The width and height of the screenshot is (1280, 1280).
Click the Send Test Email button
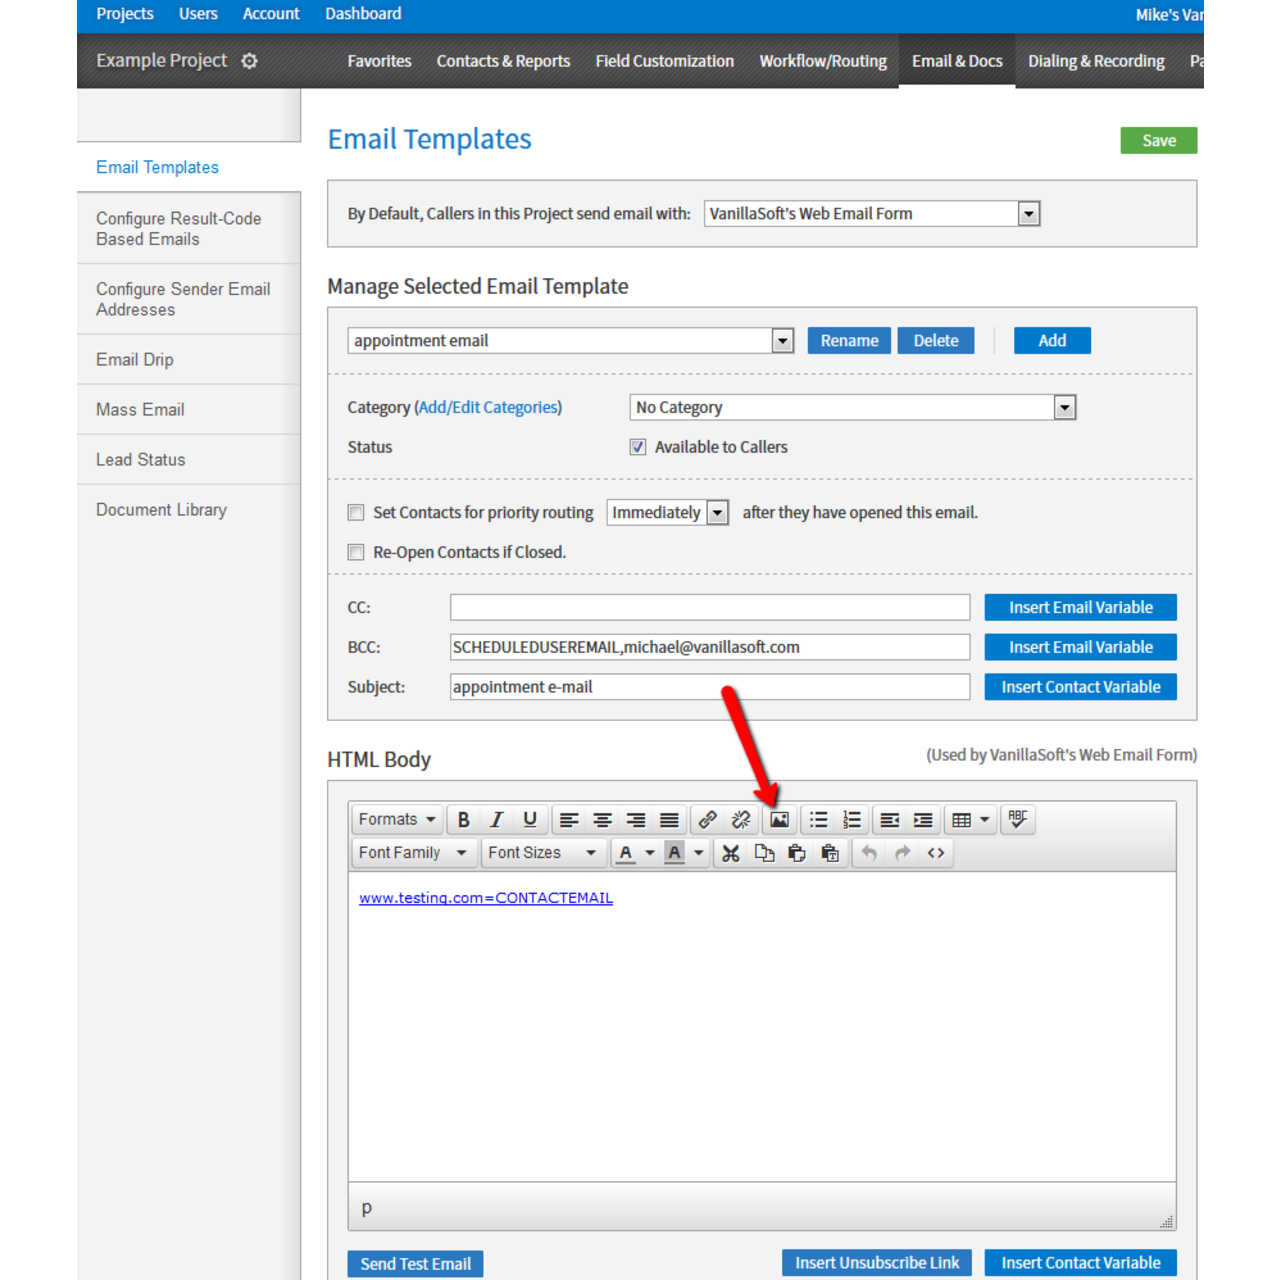coord(414,1263)
